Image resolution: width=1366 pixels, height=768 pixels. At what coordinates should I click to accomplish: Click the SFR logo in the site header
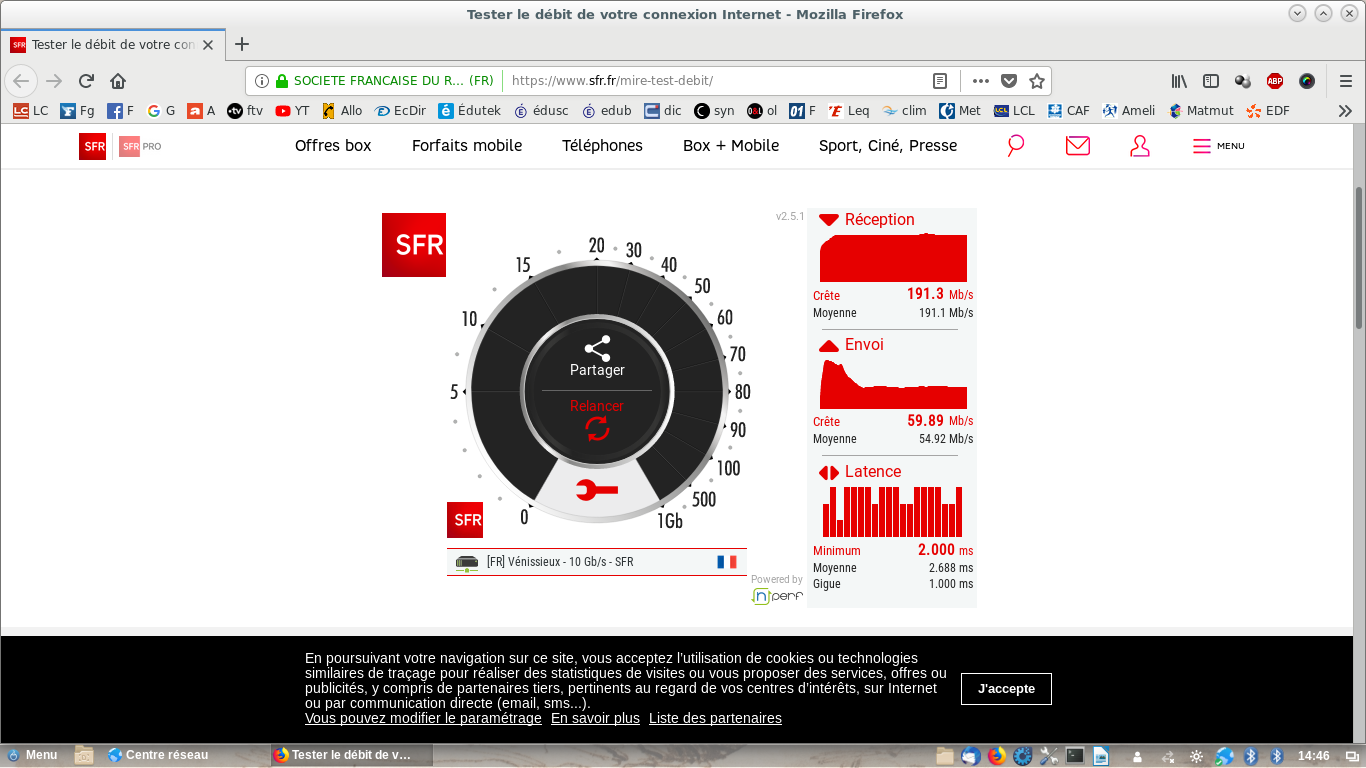(x=92, y=145)
